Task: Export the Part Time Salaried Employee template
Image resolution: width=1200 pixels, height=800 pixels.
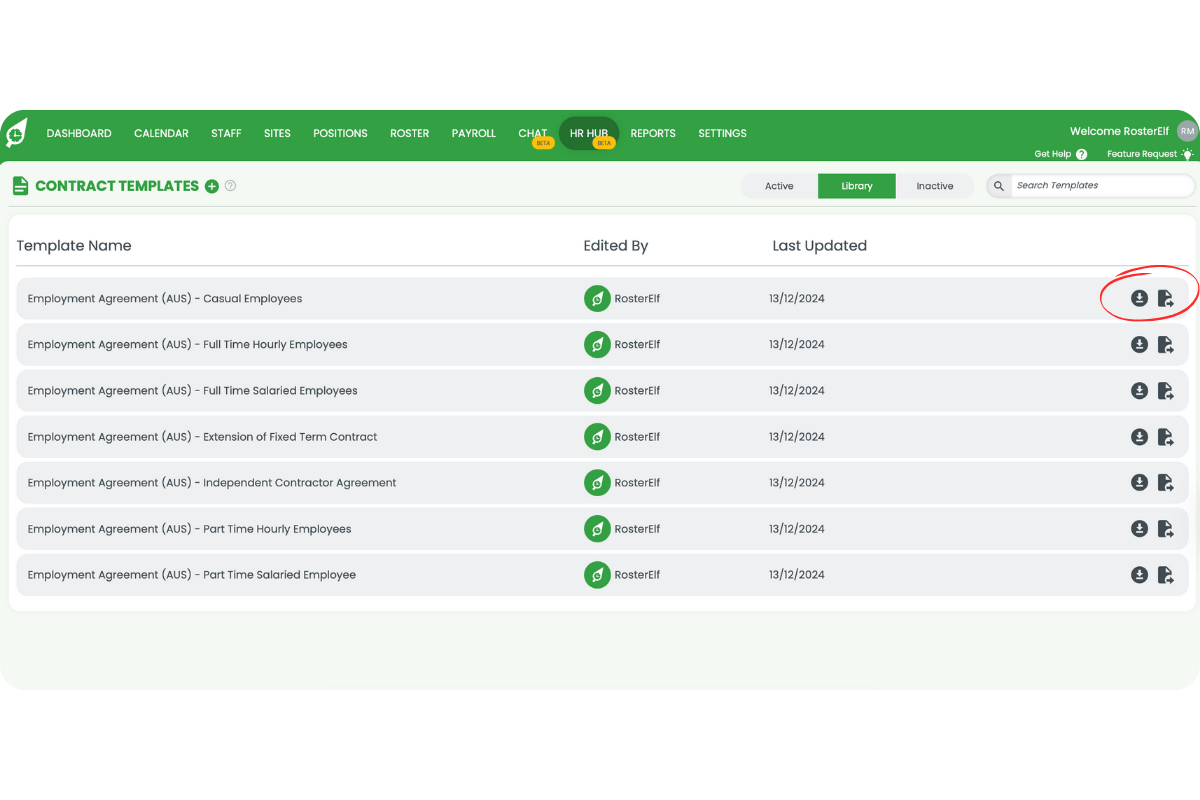Action: [x=1165, y=574]
